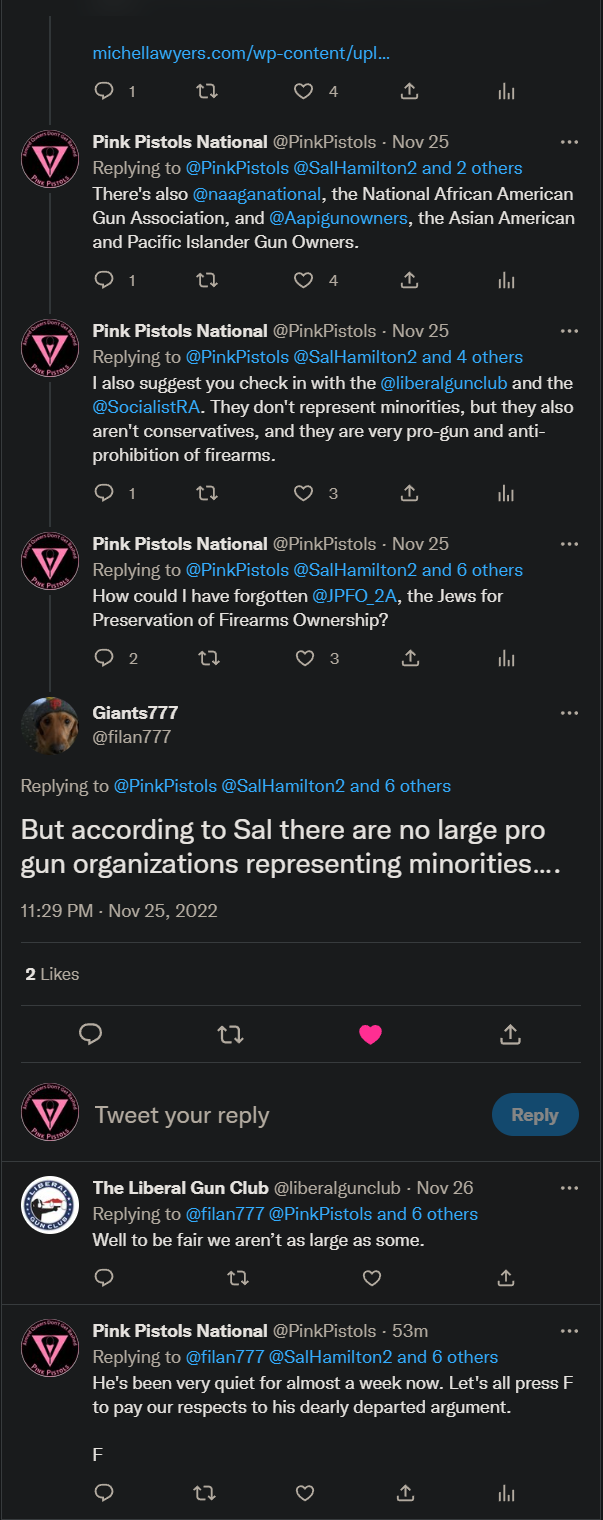Screen dimensions: 603x1520
Task: Unlike the Giants777 tweet with pink heart
Action: tap(370, 1035)
